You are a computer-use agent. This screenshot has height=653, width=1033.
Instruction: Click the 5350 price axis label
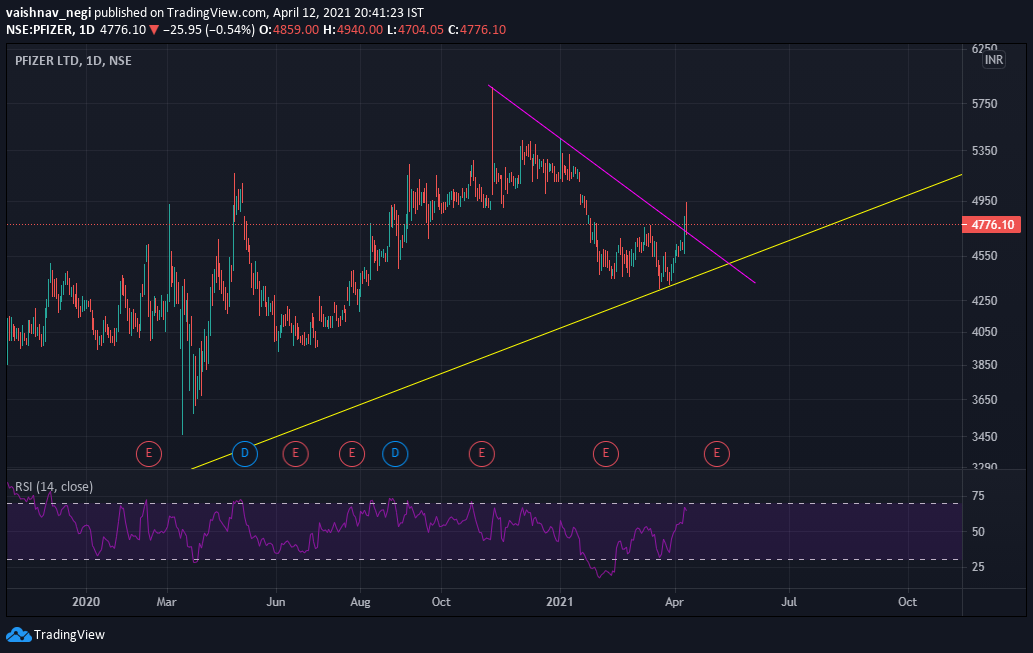(x=984, y=150)
